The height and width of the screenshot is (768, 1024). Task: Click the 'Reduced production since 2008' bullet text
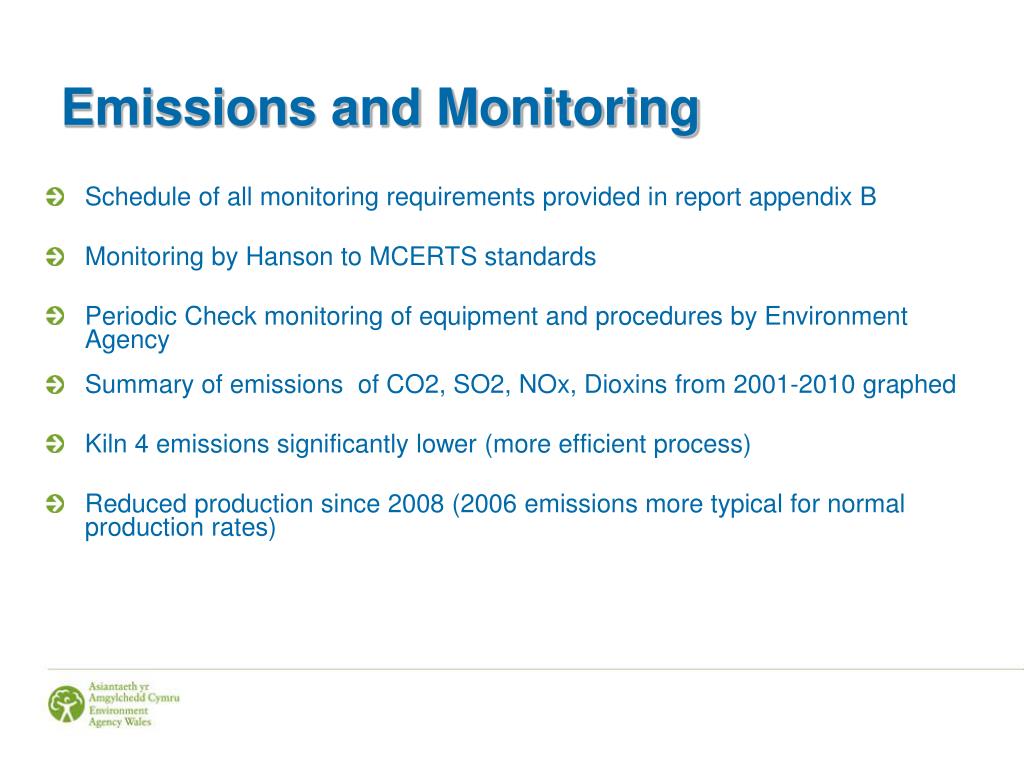pos(495,516)
